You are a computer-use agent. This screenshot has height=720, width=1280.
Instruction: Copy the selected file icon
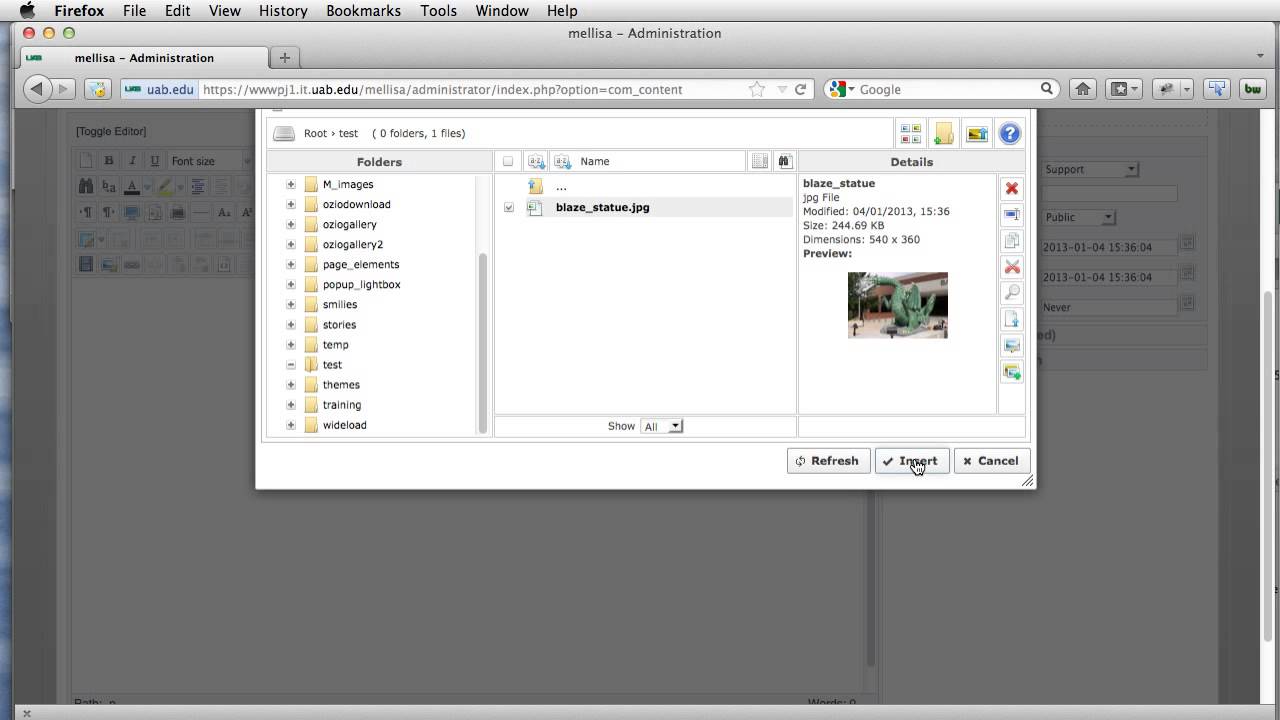click(1012, 241)
